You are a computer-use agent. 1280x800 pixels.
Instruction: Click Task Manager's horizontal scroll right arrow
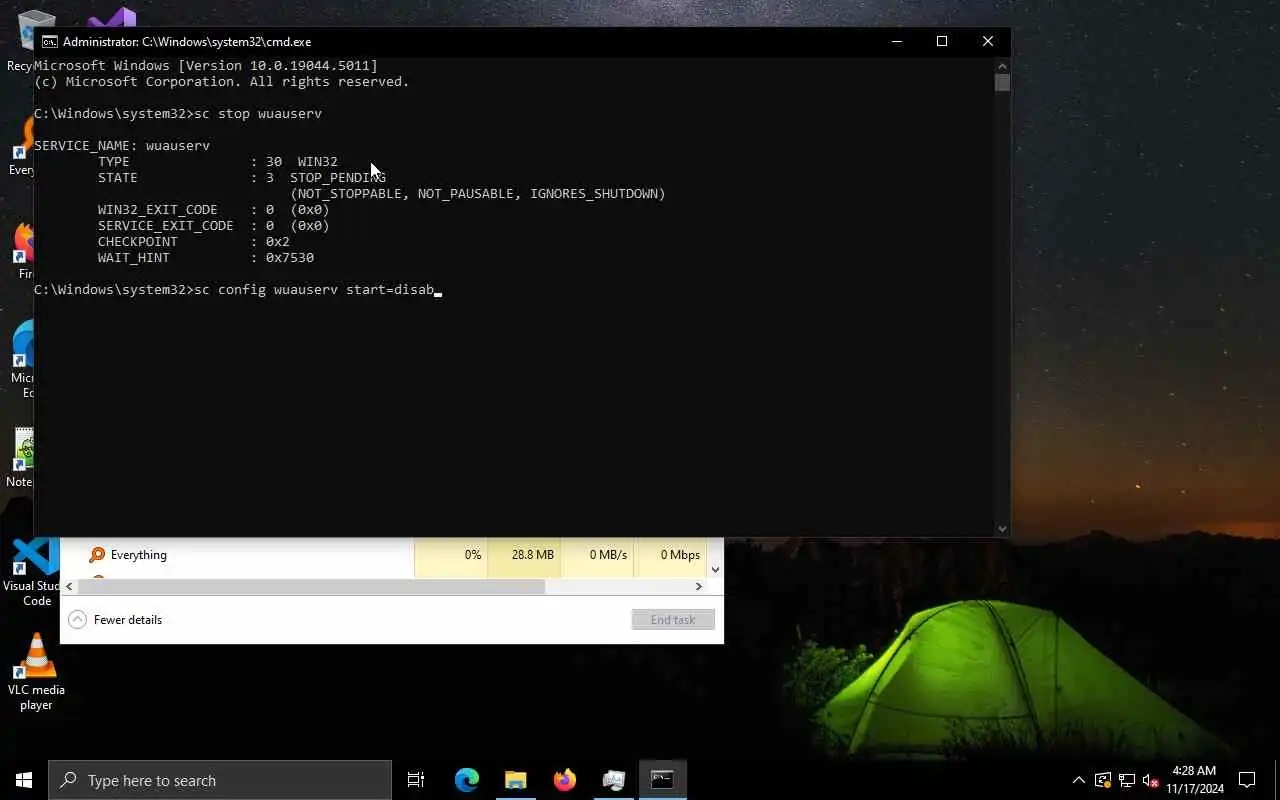699,586
